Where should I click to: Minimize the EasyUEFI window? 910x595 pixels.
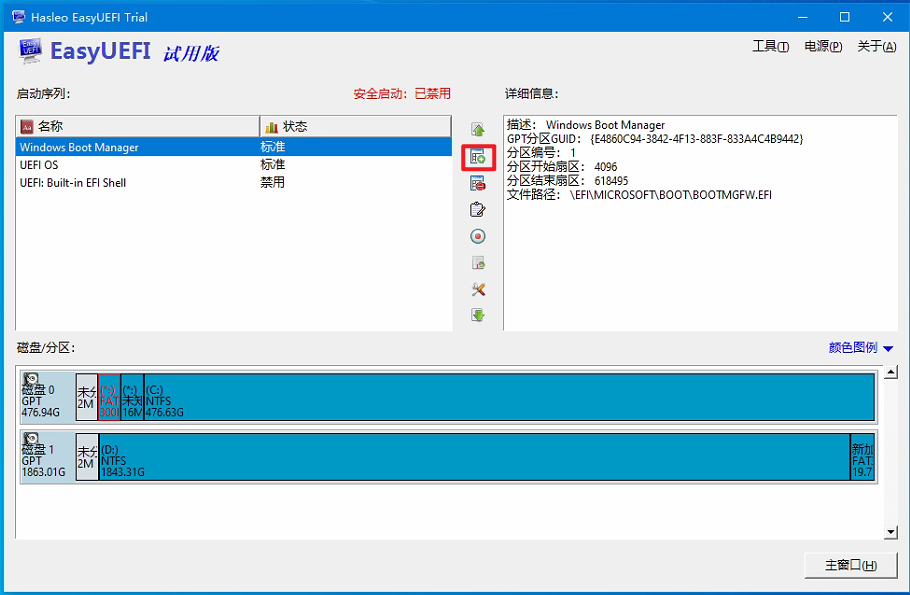[802, 17]
